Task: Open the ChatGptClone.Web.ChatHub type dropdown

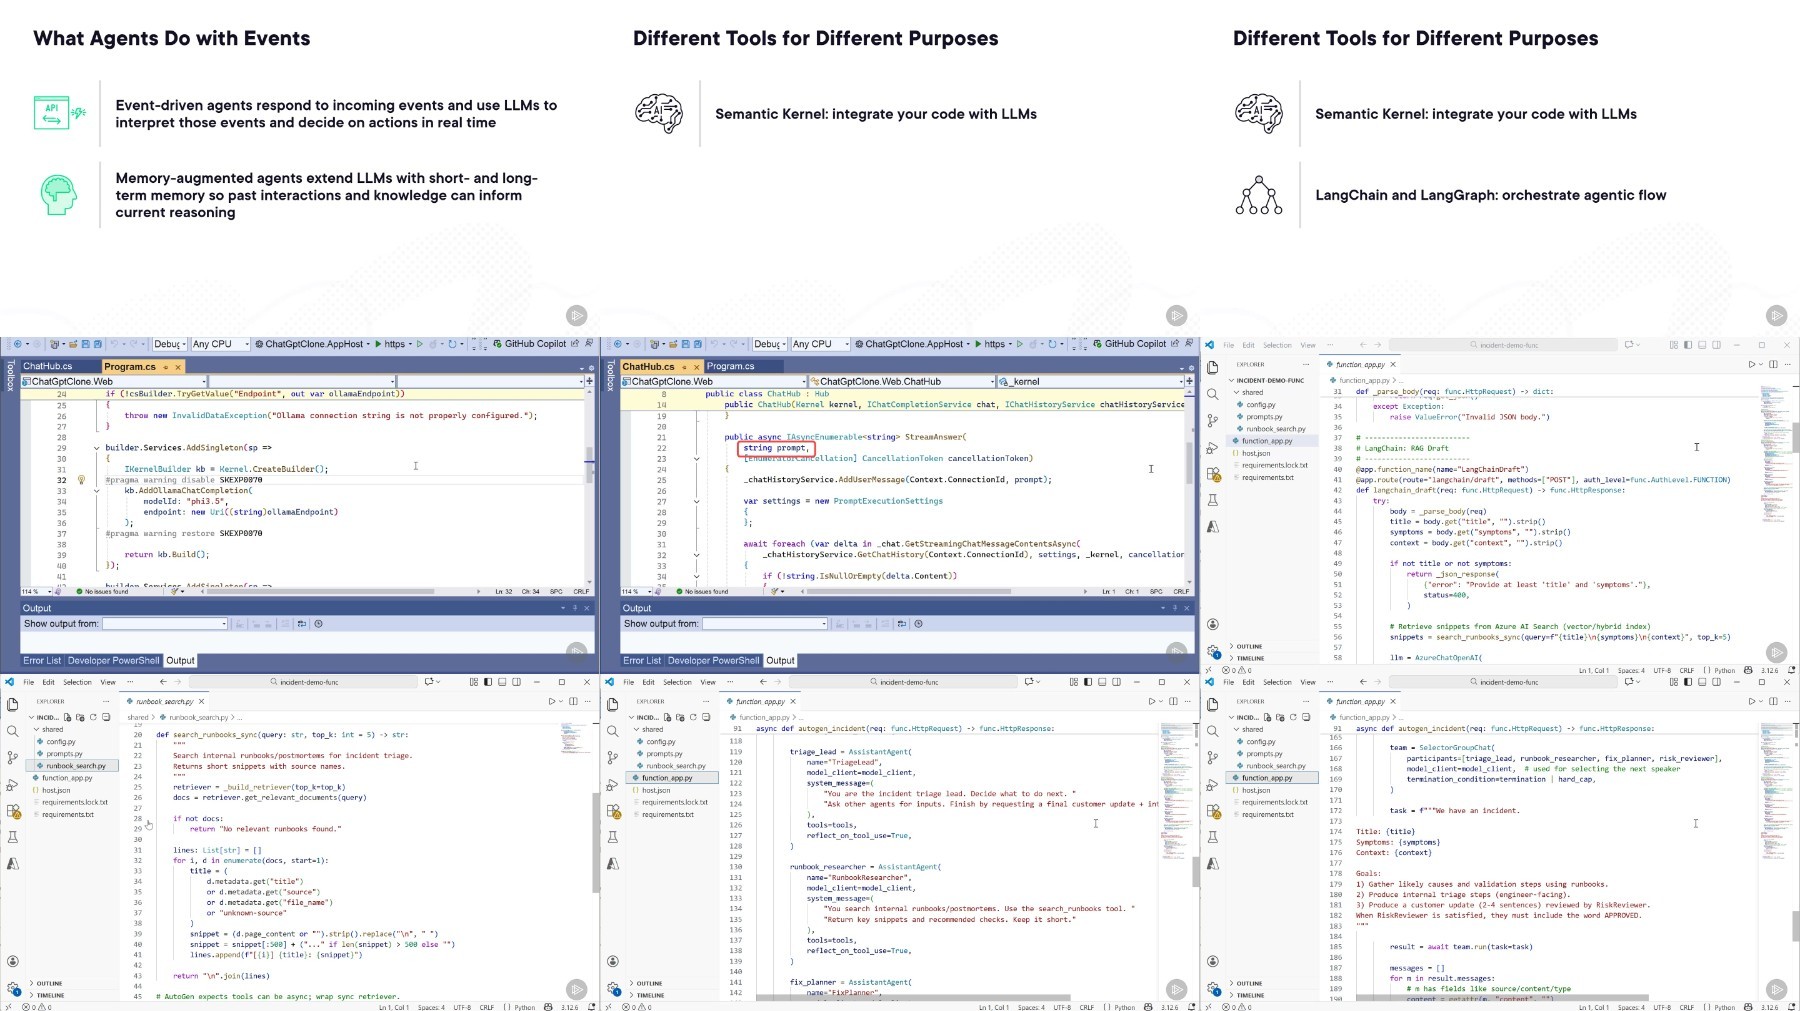Action: click(x=902, y=381)
